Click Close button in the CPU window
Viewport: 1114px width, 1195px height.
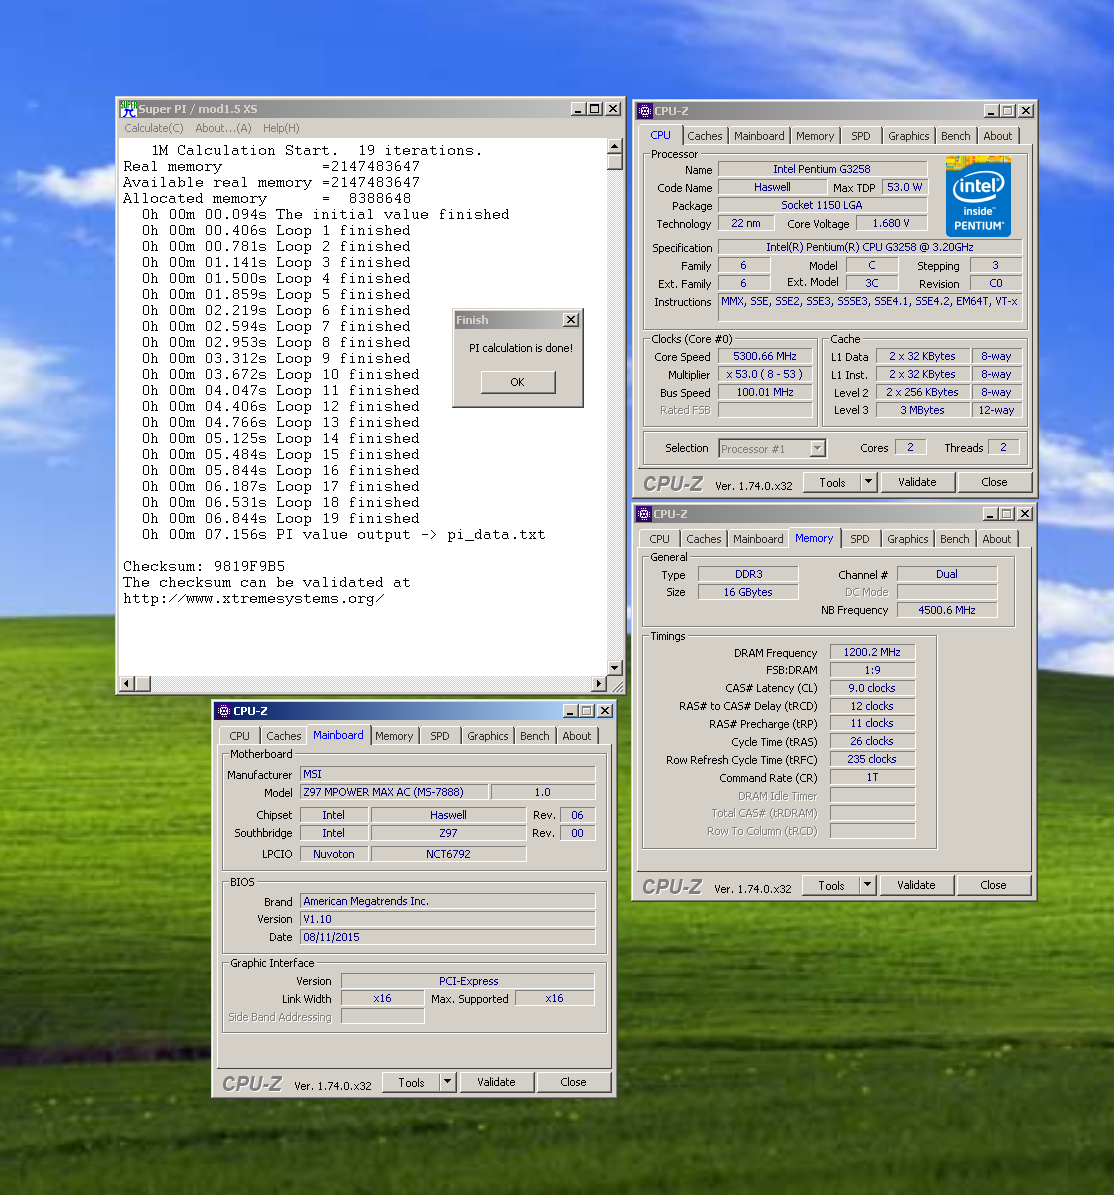pos(994,482)
